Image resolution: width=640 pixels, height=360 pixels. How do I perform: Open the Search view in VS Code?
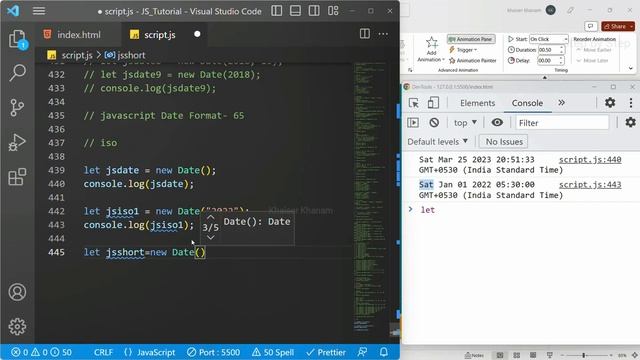click(17, 73)
